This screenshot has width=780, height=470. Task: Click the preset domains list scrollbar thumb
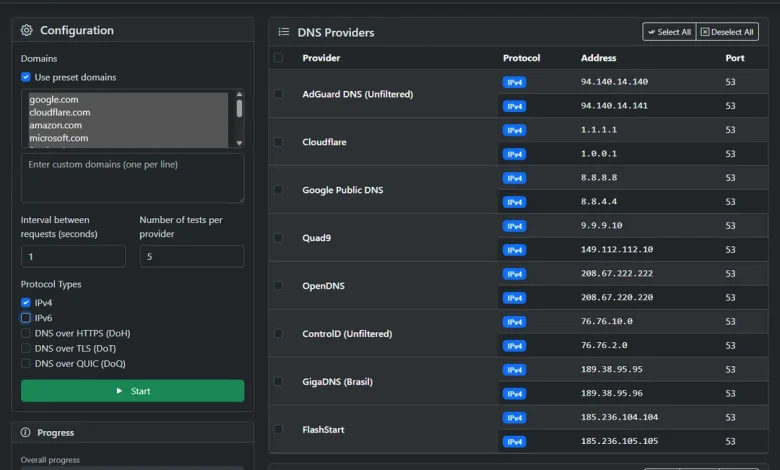(x=239, y=108)
